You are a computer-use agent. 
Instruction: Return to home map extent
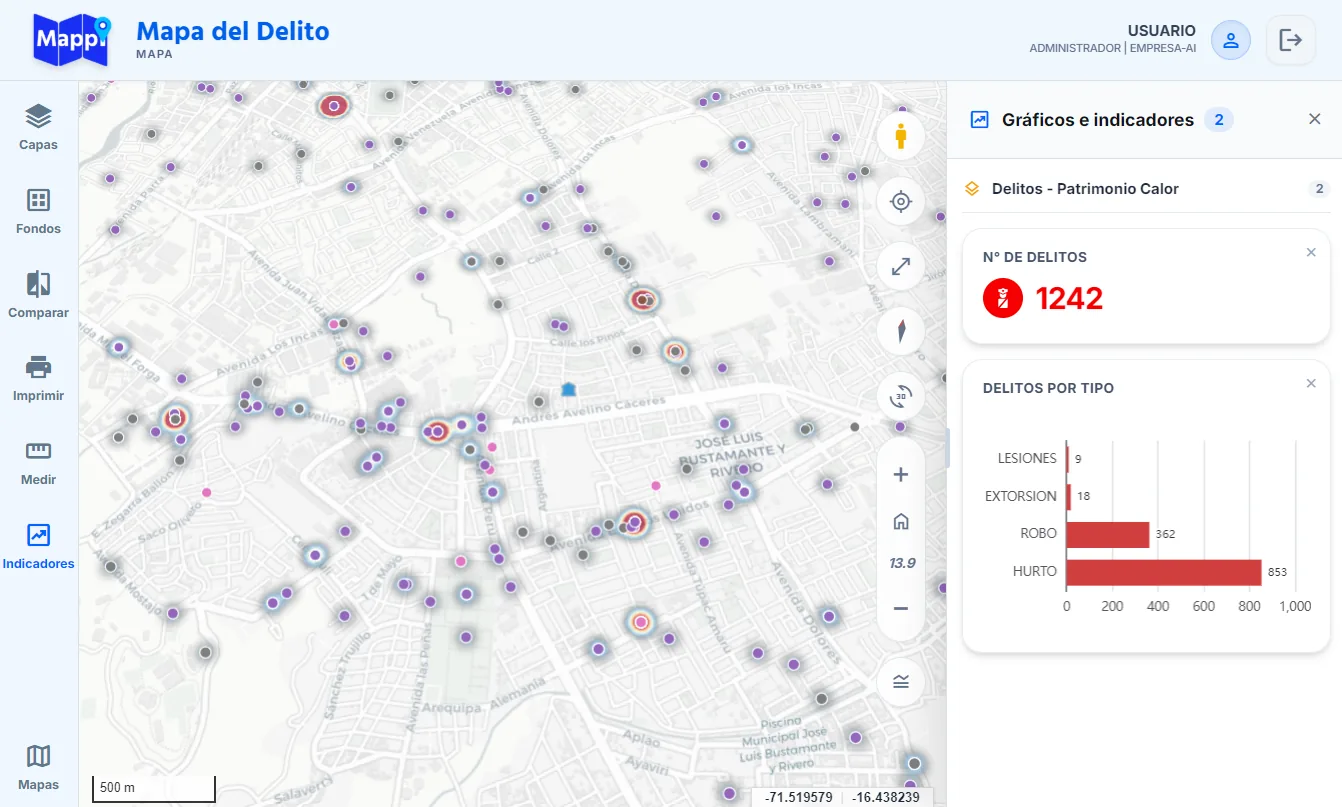click(901, 521)
